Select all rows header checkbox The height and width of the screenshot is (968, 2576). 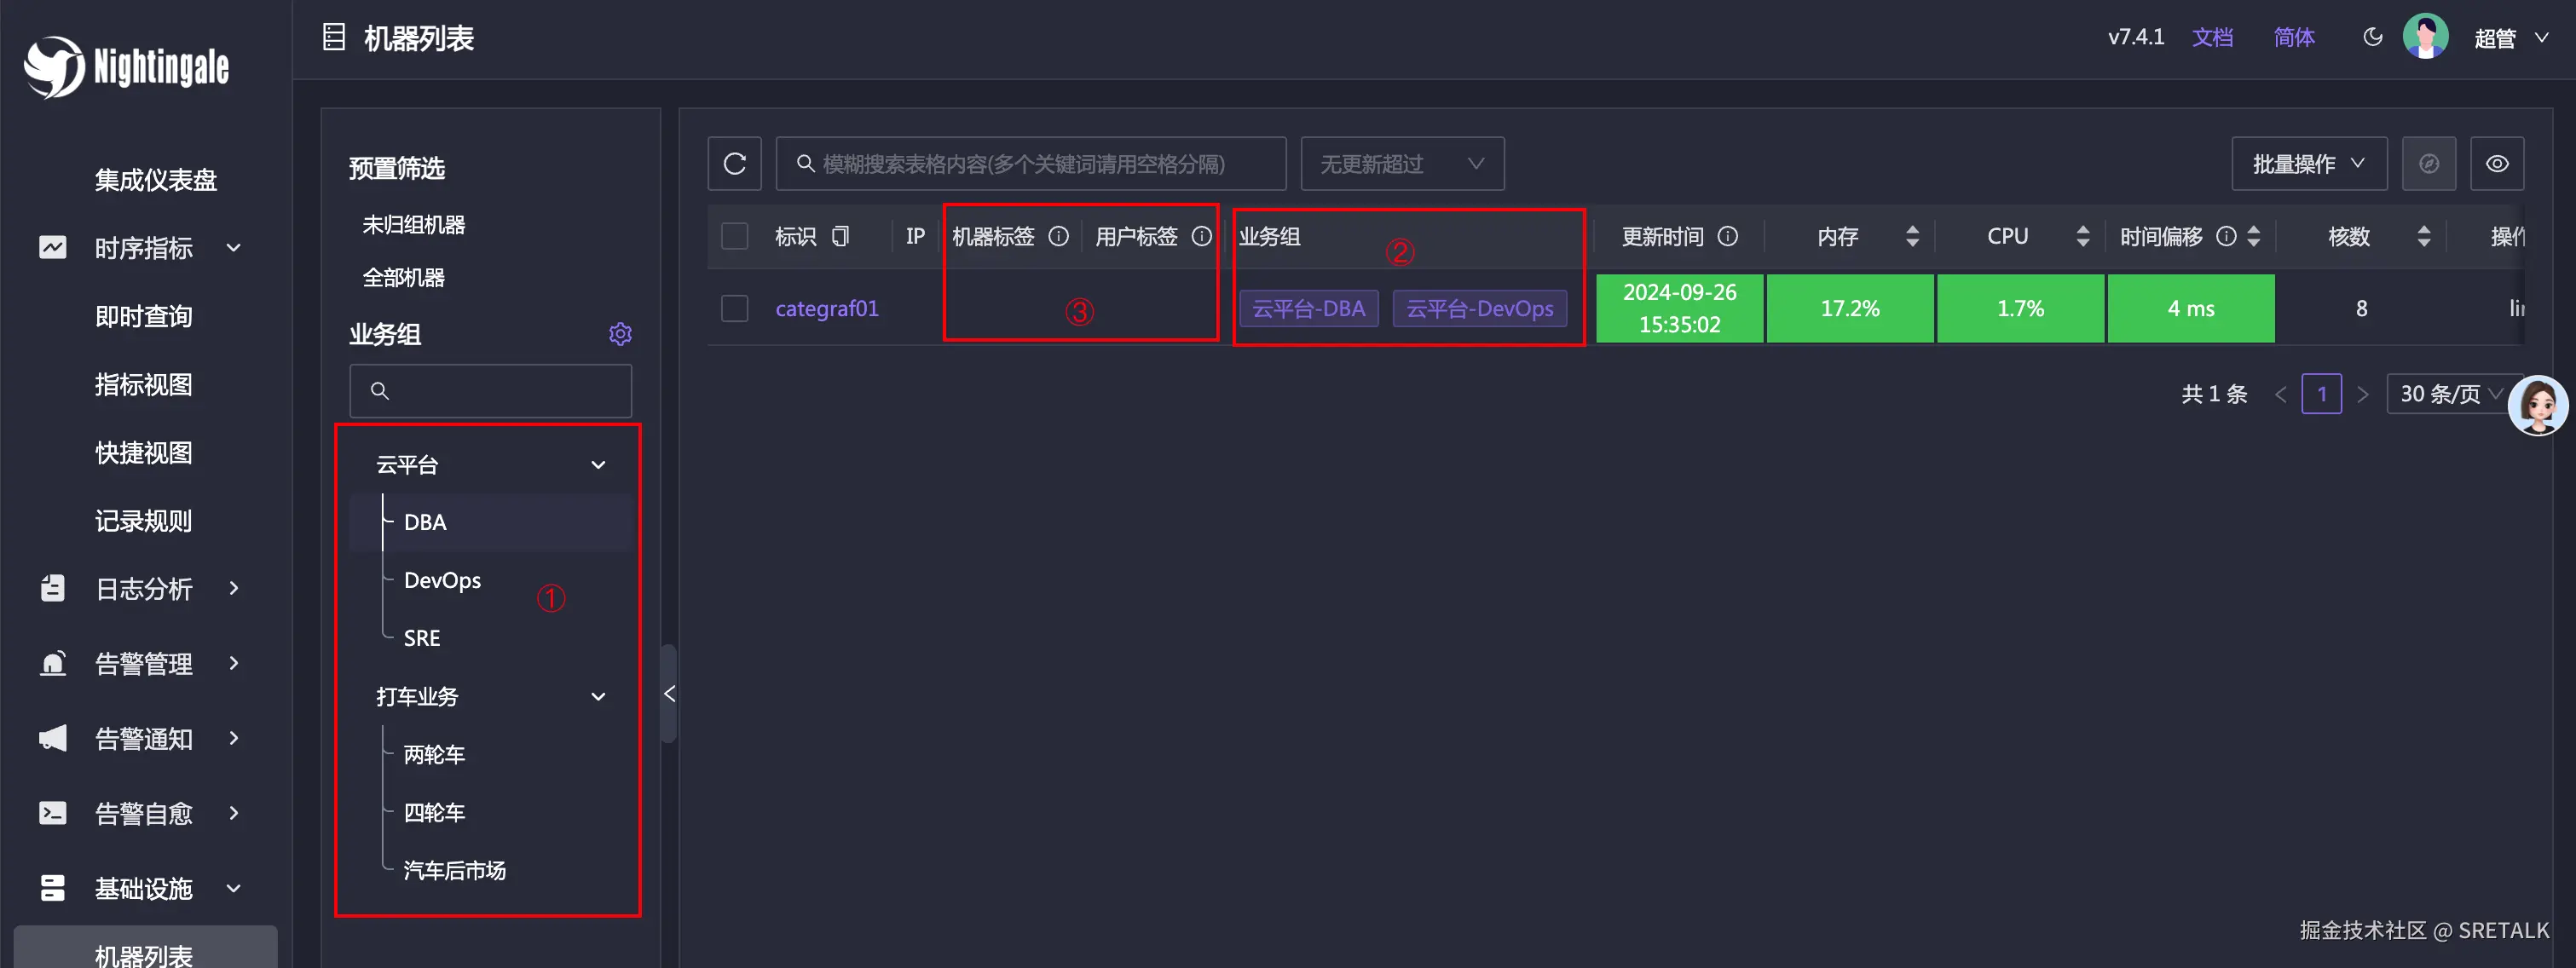[735, 237]
